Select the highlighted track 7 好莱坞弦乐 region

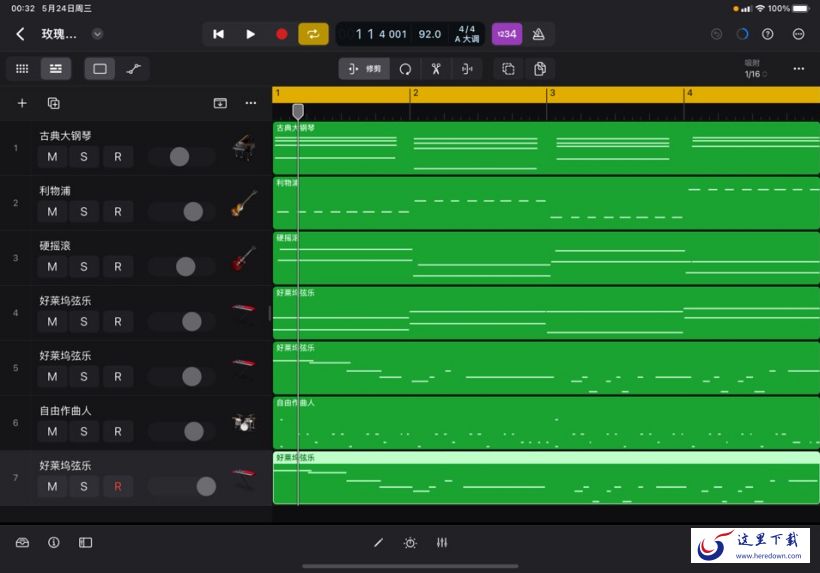pos(546,478)
